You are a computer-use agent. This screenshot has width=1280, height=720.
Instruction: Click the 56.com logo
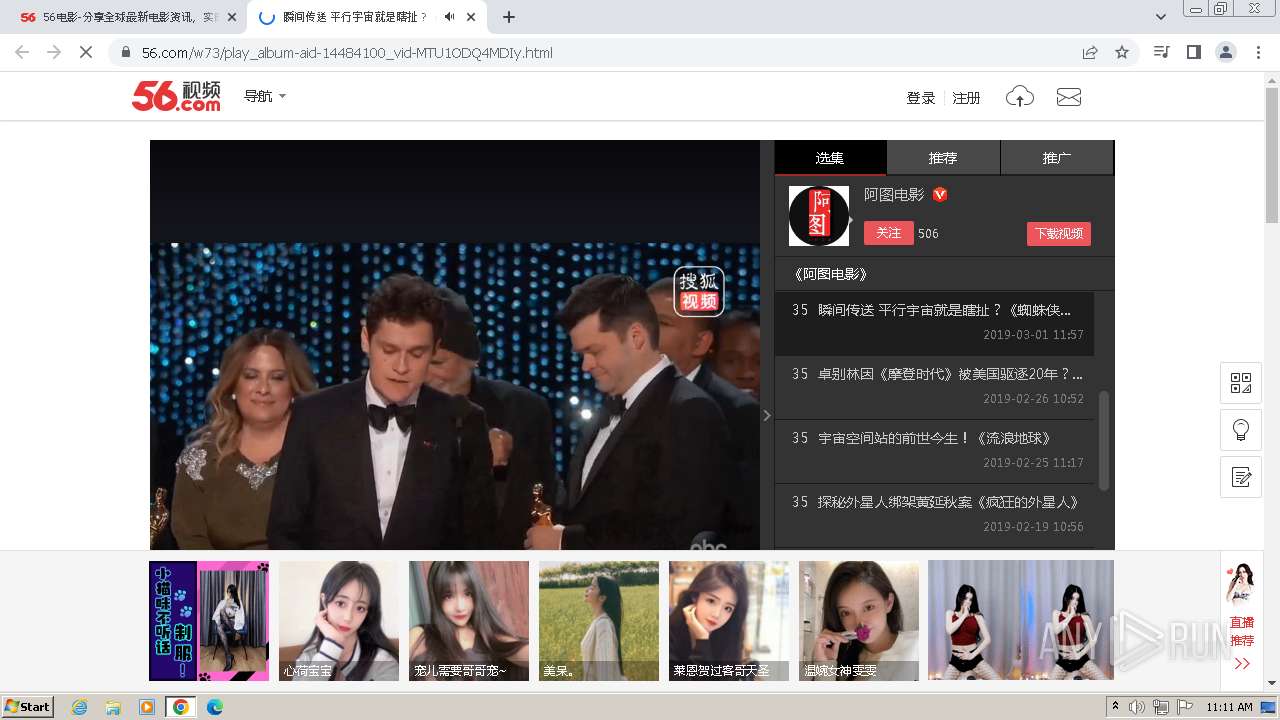point(176,96)
